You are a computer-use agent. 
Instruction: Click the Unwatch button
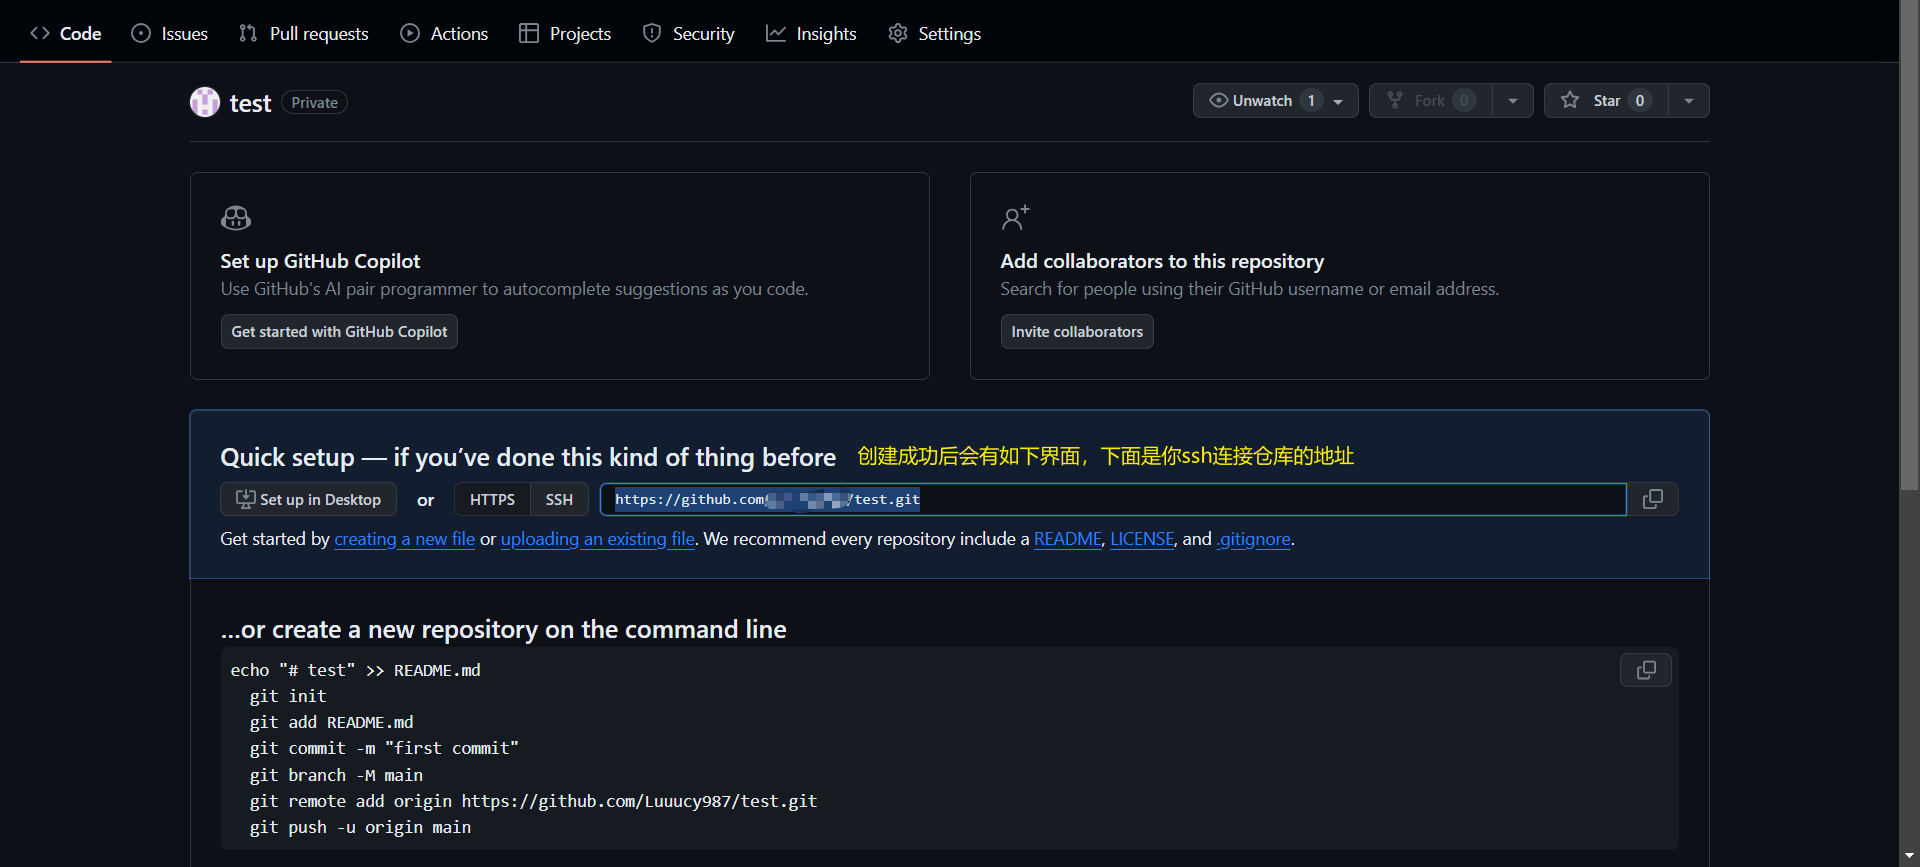point(1275,100)
